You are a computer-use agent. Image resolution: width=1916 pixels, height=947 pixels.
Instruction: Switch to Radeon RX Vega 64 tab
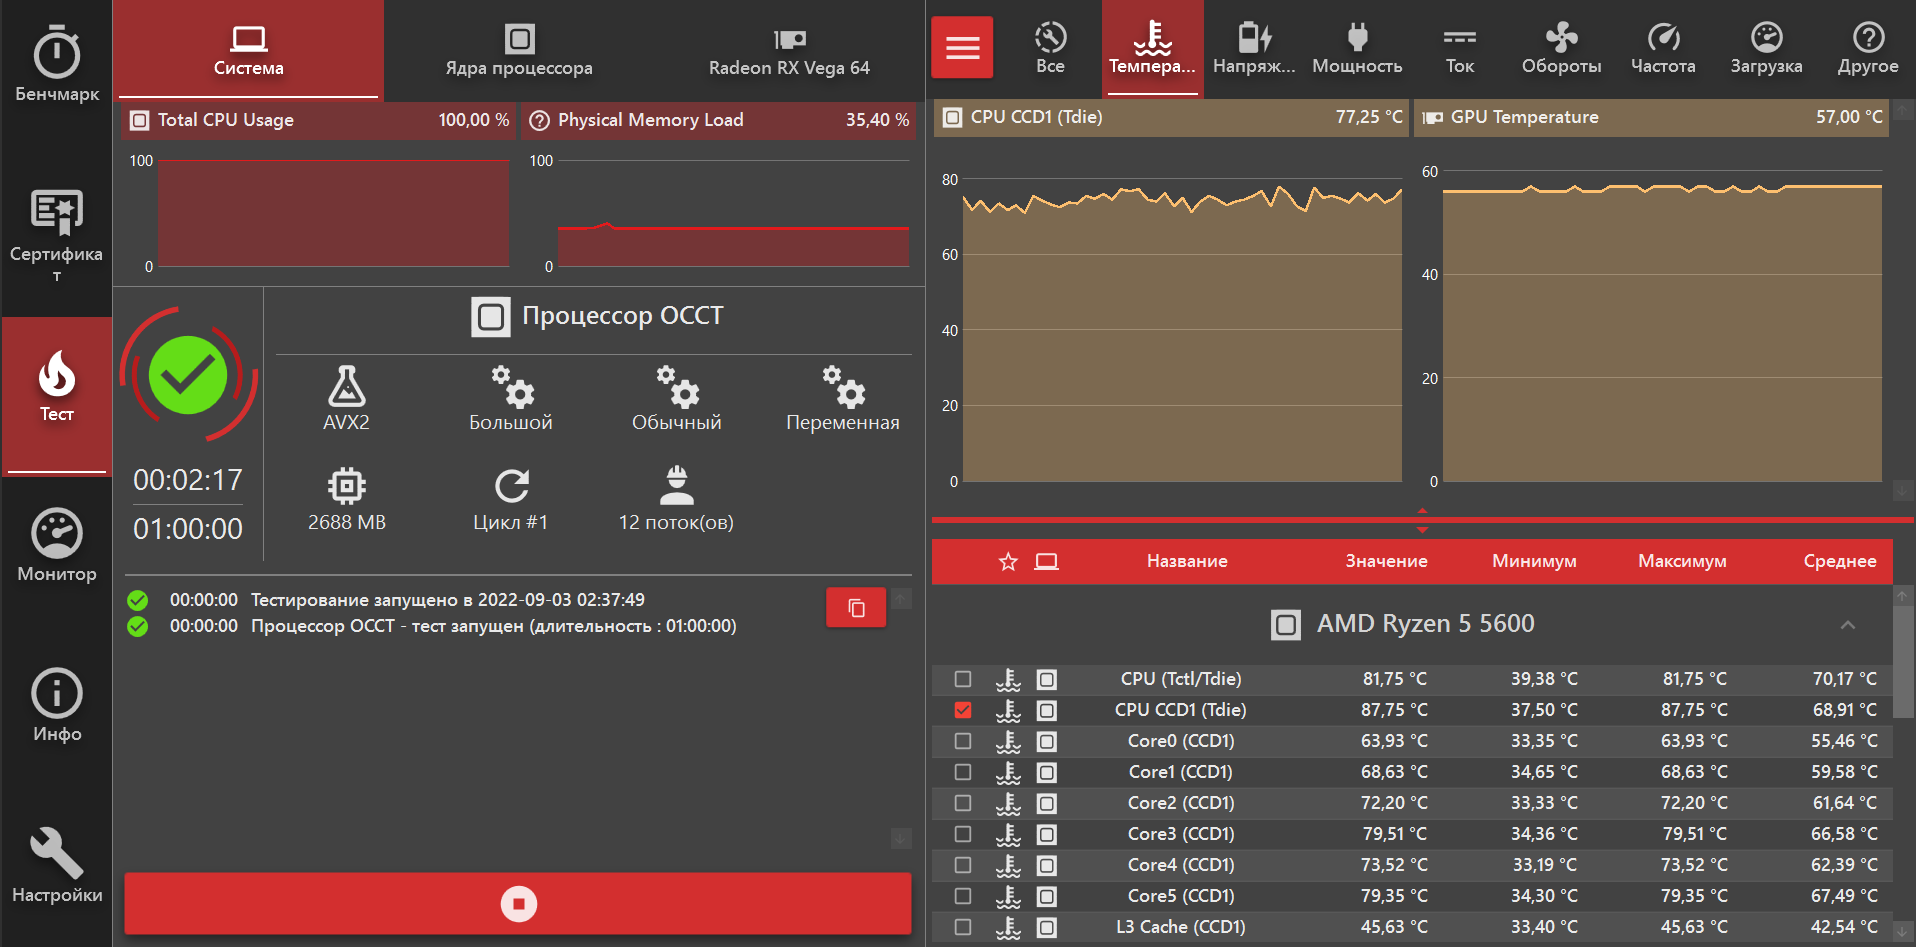pos(789,50)
